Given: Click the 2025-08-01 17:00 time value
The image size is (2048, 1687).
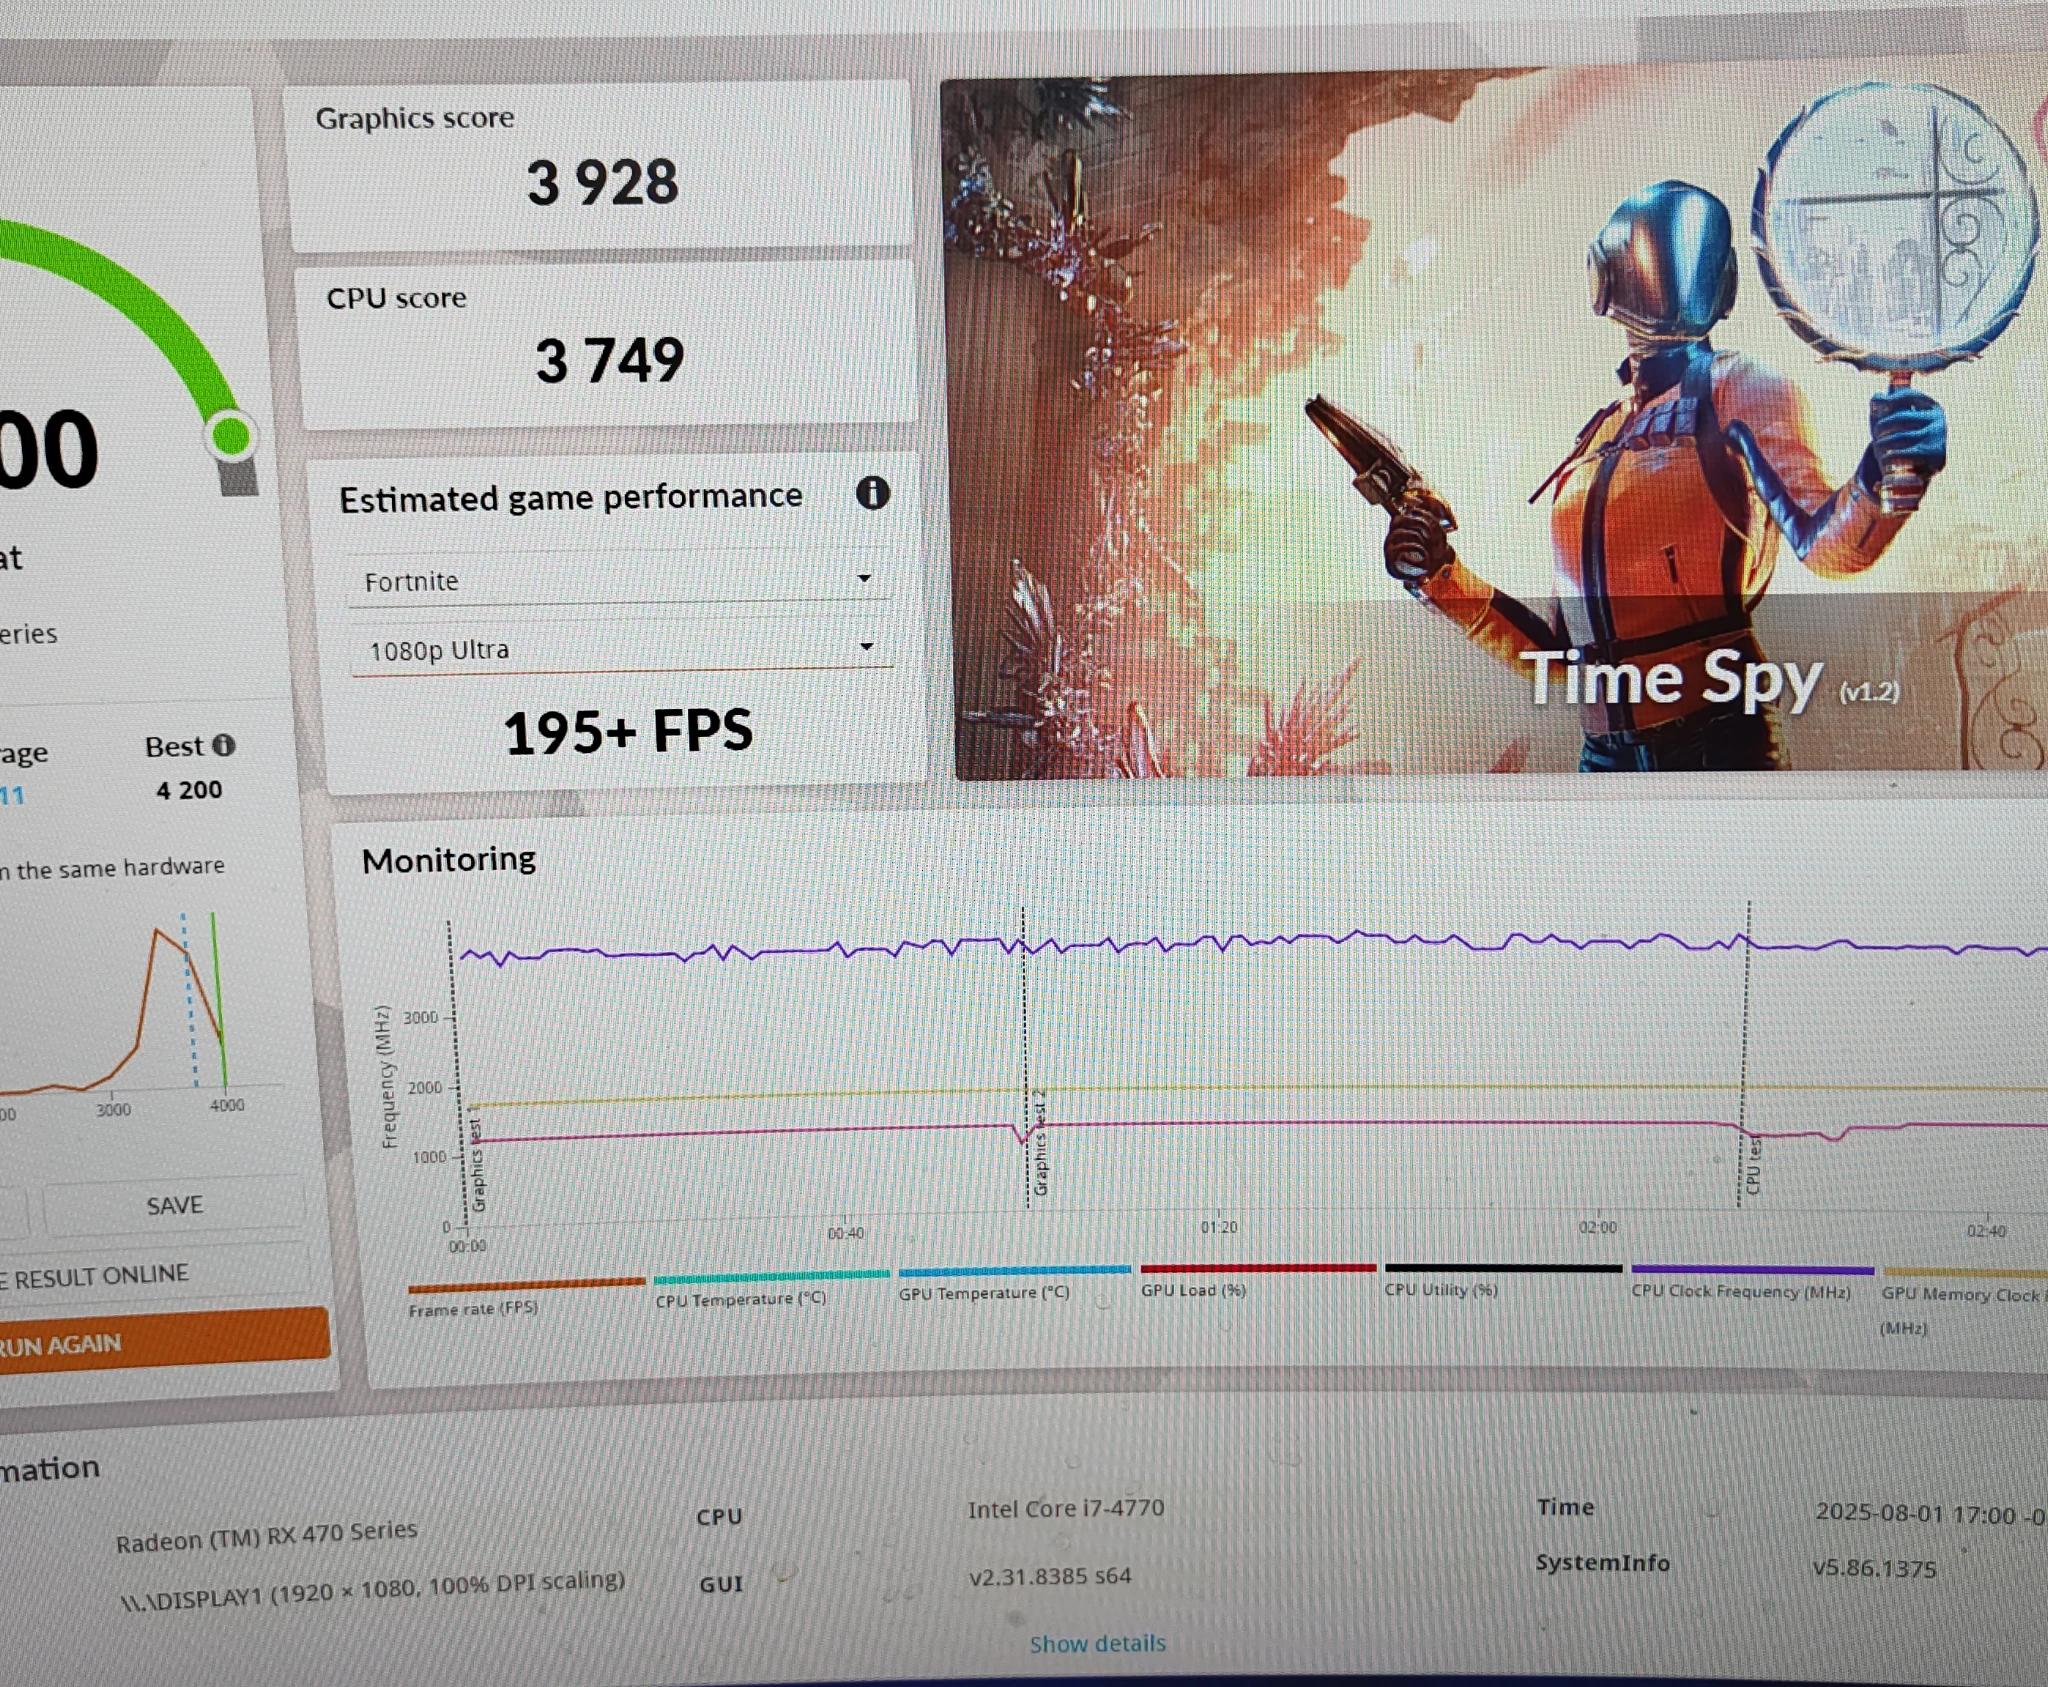Looking at the screenshot, I should tap(1931, 1514).
